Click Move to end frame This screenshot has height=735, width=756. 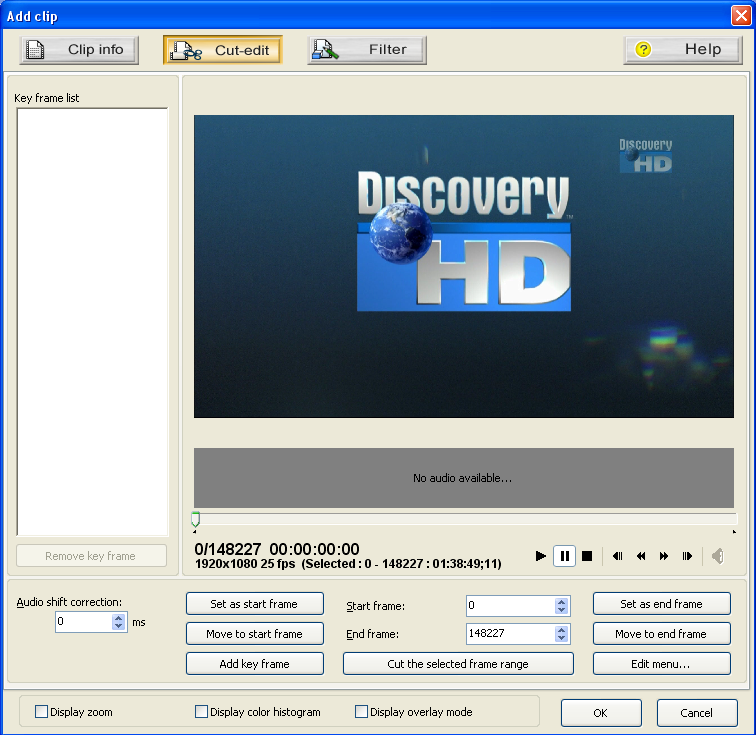tap(662, 634)
